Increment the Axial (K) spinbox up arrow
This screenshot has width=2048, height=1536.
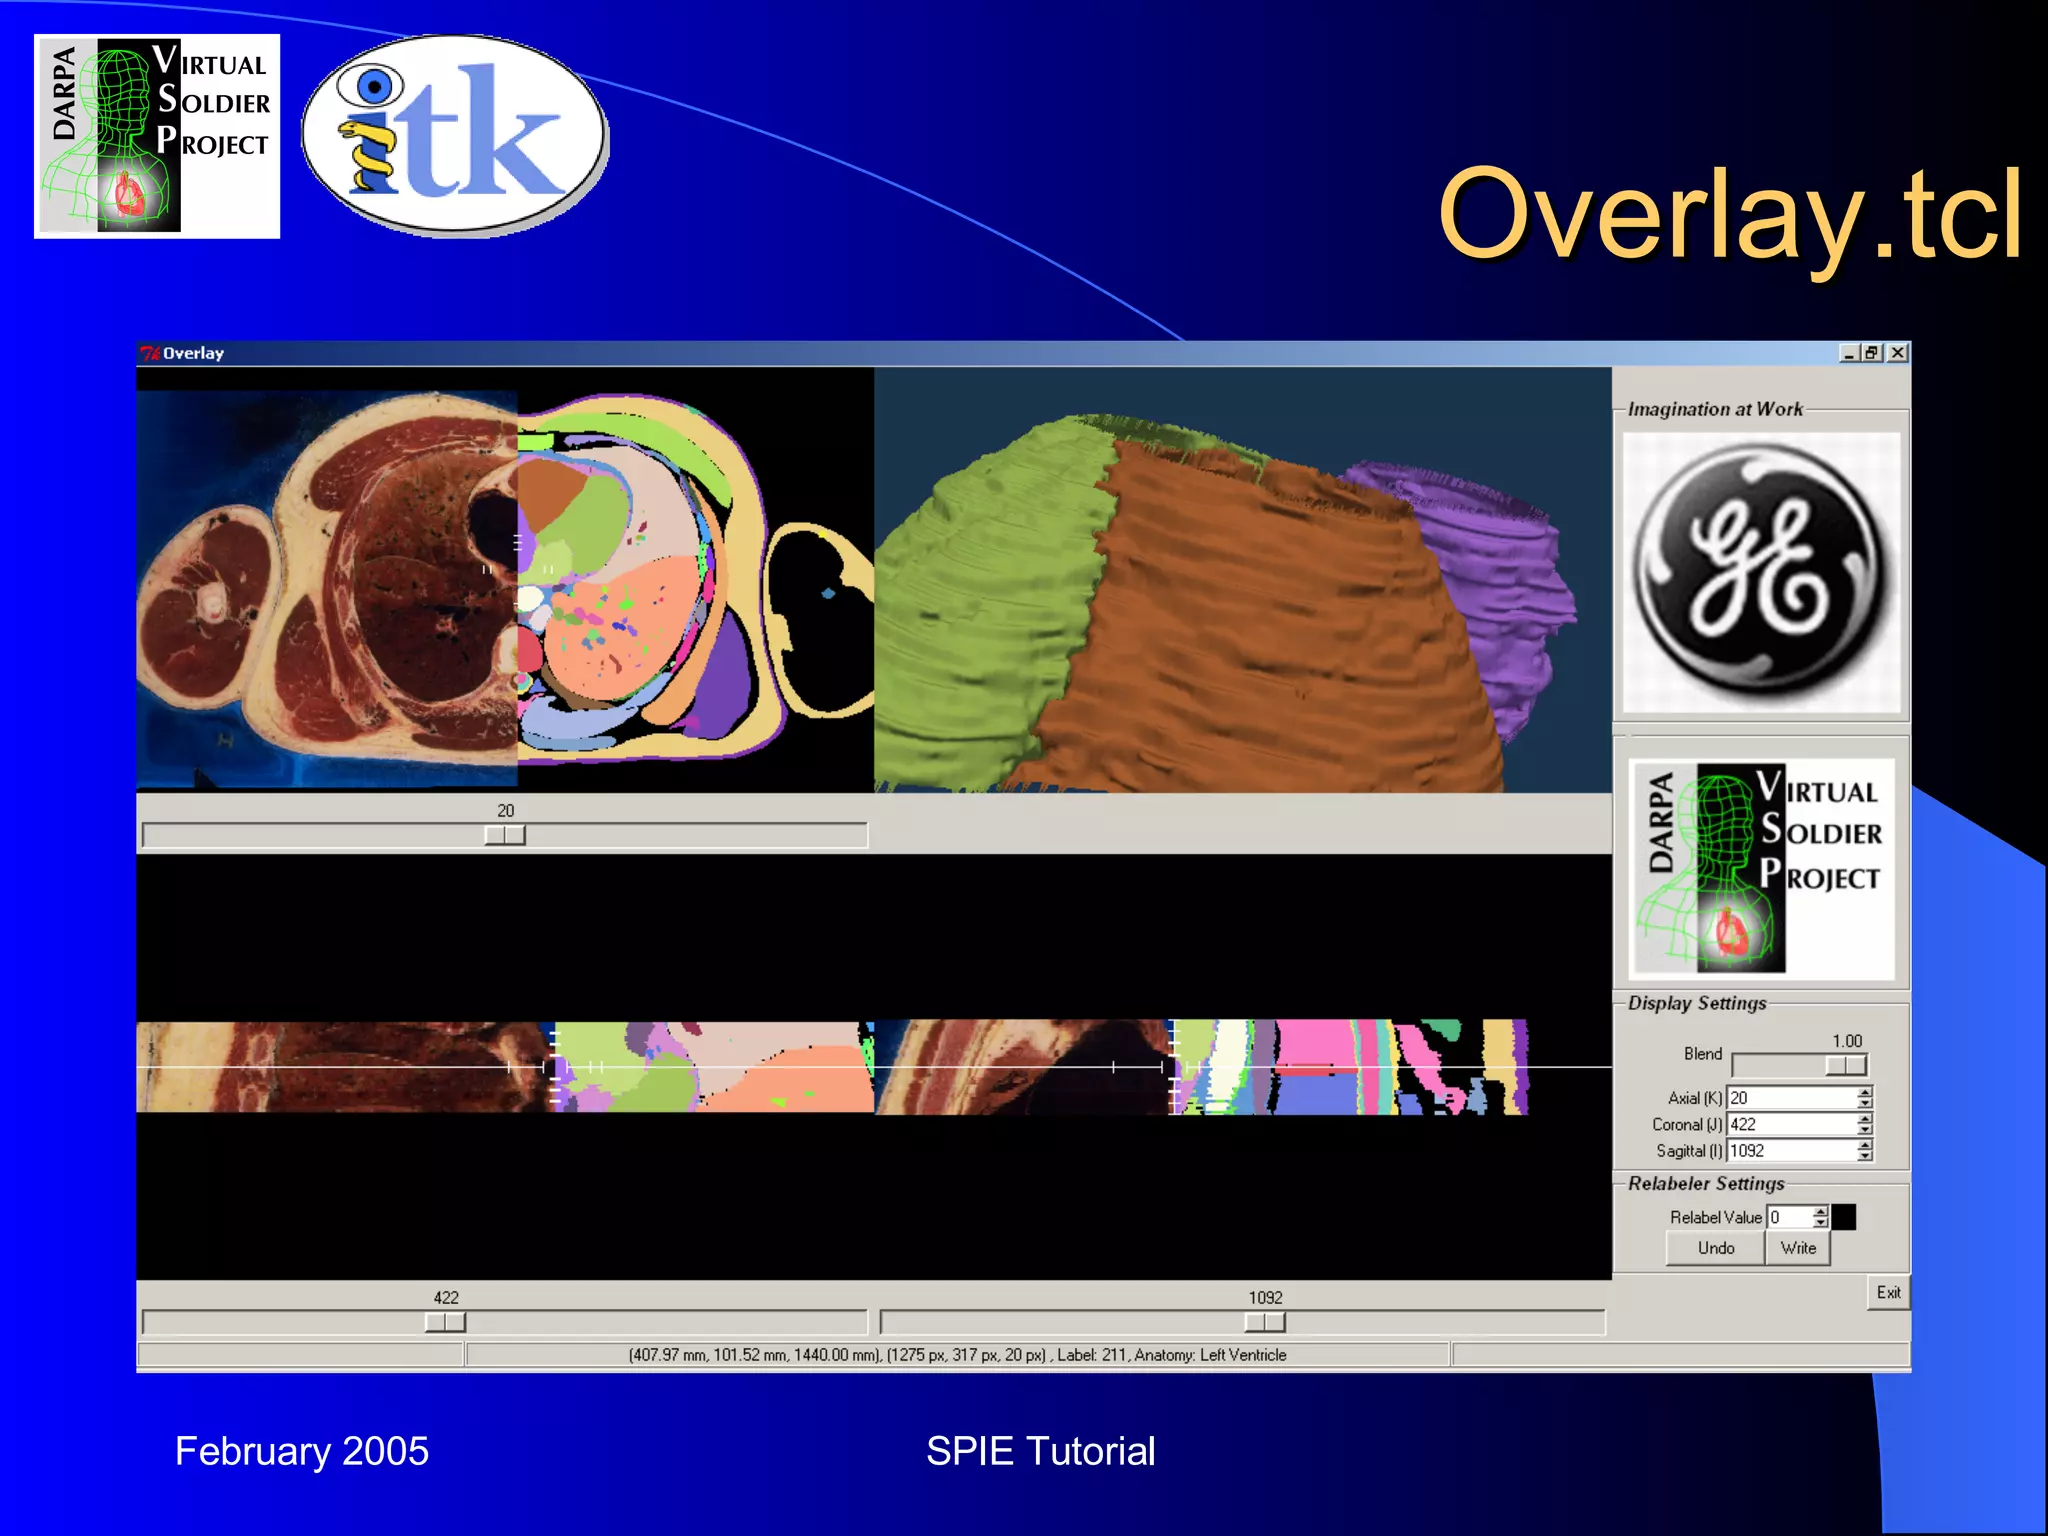[1865, 1092]
